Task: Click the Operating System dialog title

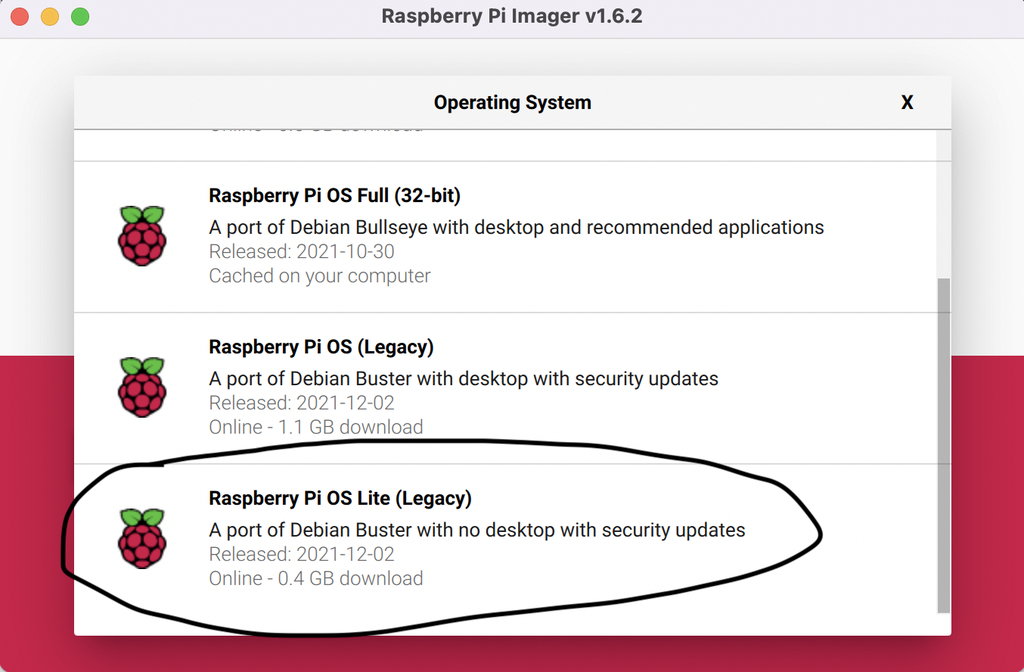Action: (512, 102)
